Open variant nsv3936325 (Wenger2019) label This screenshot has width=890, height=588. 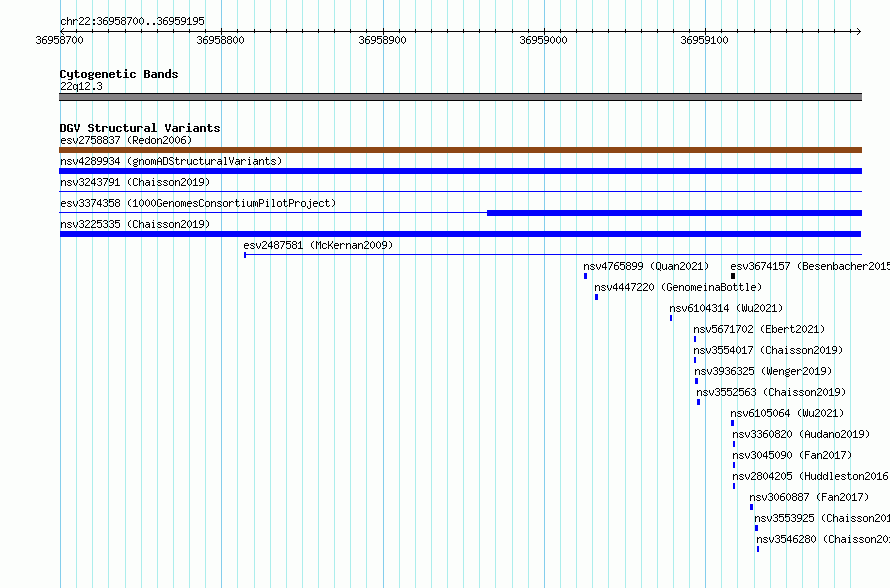[763, 371]
